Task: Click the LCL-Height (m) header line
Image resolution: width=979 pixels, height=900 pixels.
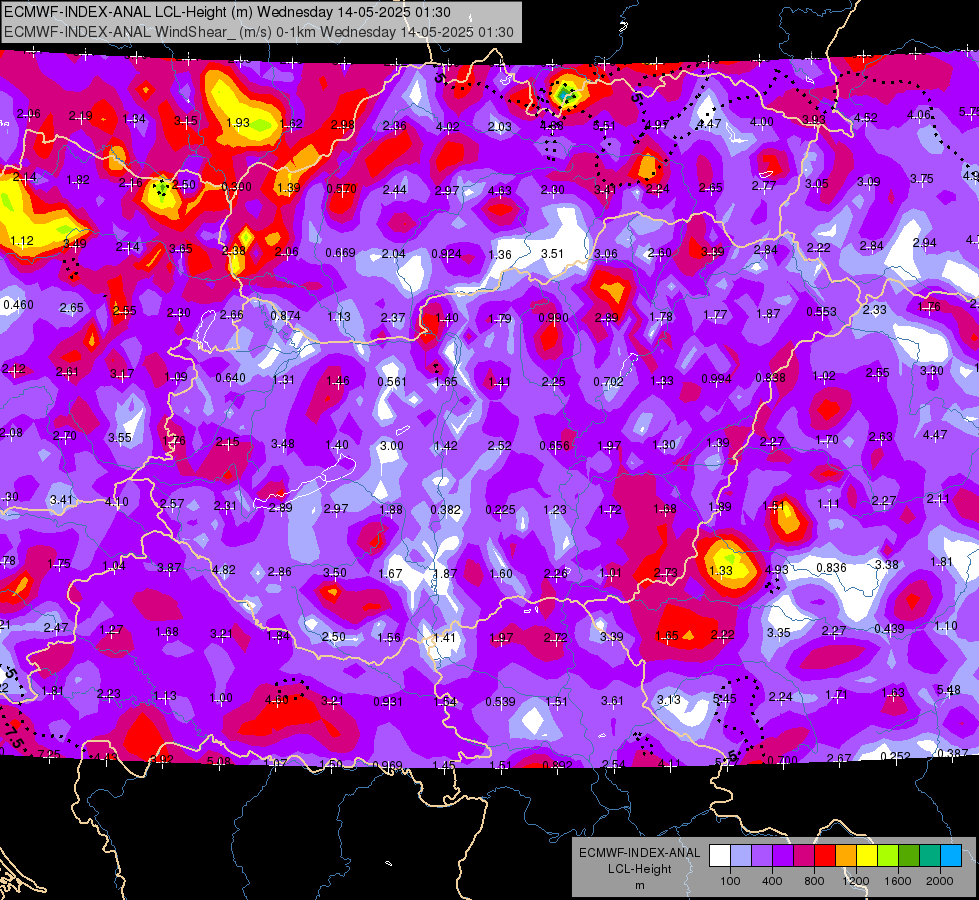Action: click(227, 12)
